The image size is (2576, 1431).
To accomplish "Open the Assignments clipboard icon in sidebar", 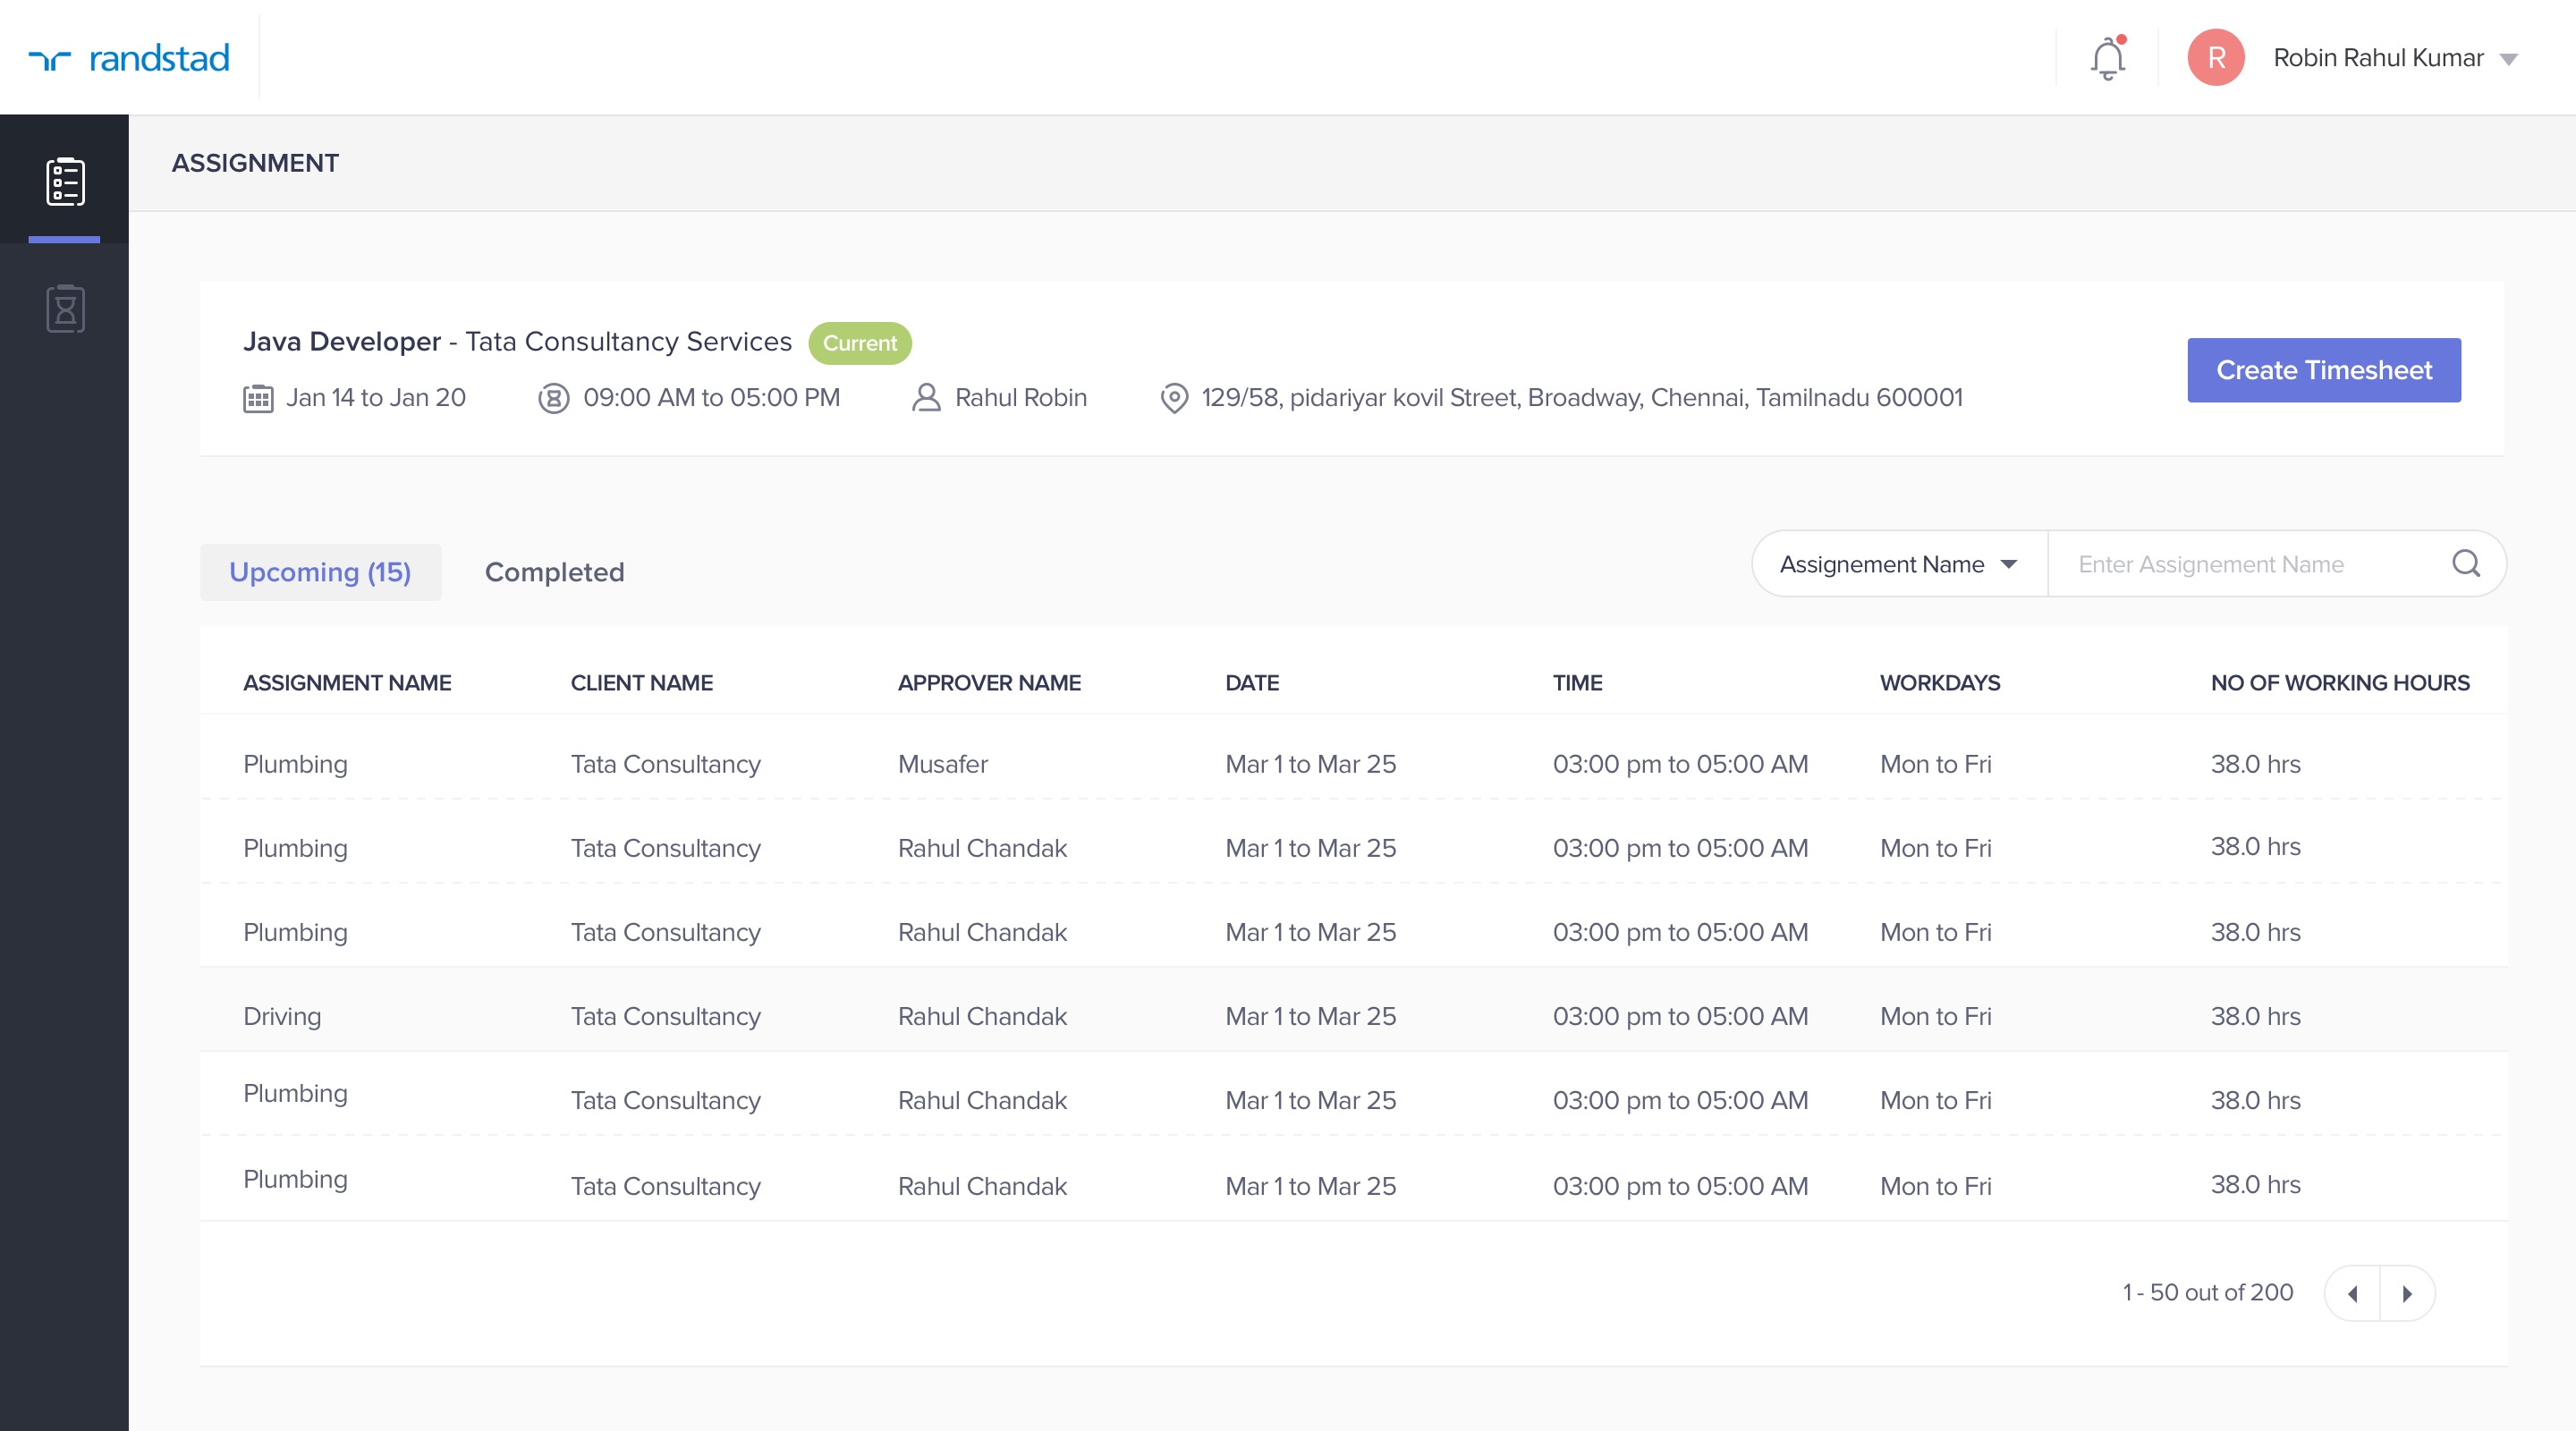I will [x=64, y=182].
